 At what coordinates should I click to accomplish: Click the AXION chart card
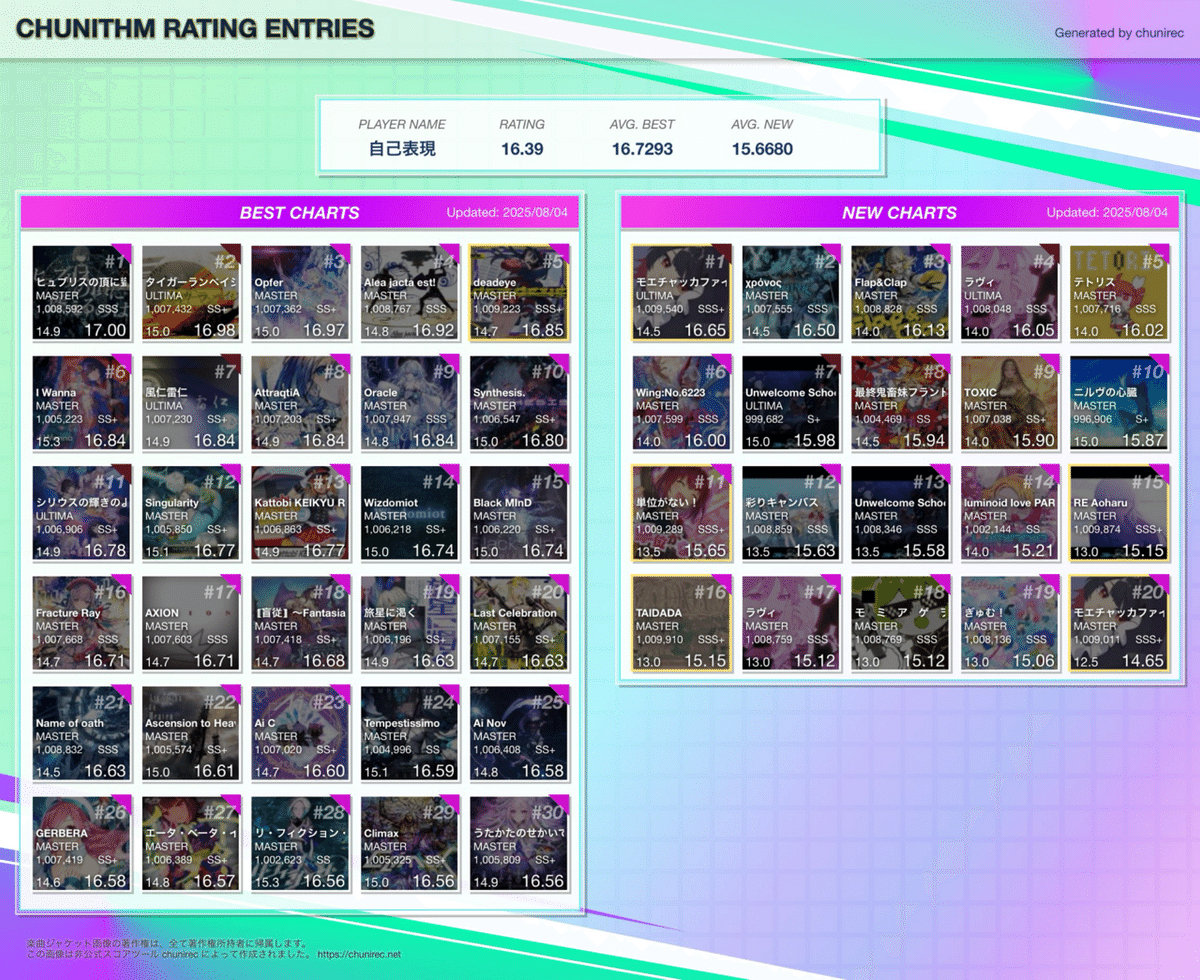pyautogui.click(x=191, y=623)
